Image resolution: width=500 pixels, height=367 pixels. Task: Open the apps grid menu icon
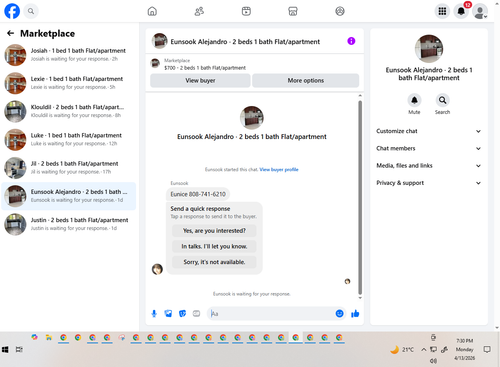pos(442,11)
